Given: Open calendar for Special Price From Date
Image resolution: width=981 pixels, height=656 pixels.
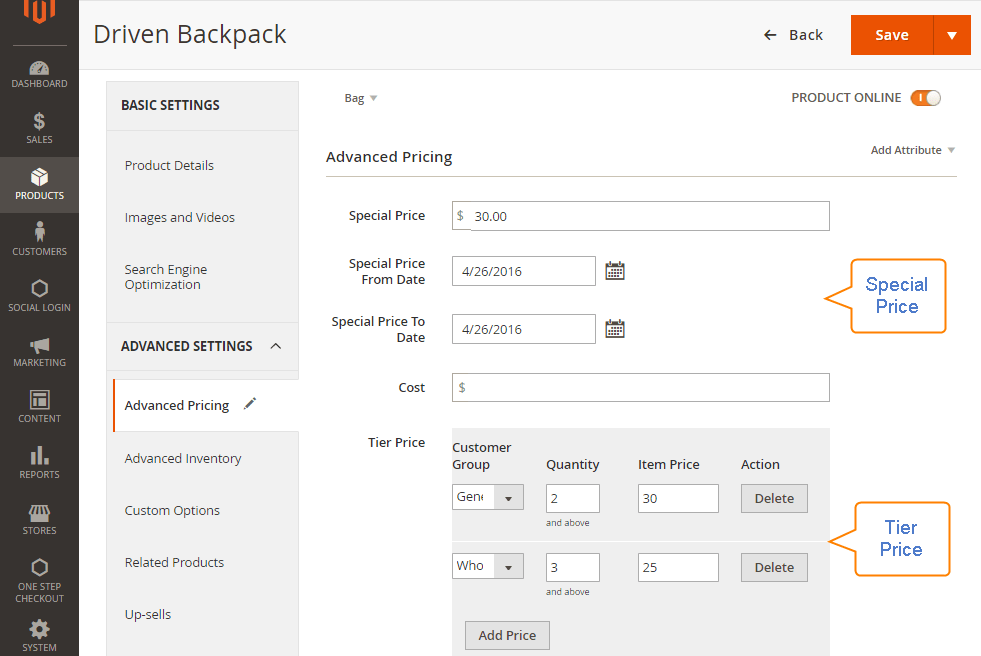Looking at the screenshot, I should pos(615,271).
